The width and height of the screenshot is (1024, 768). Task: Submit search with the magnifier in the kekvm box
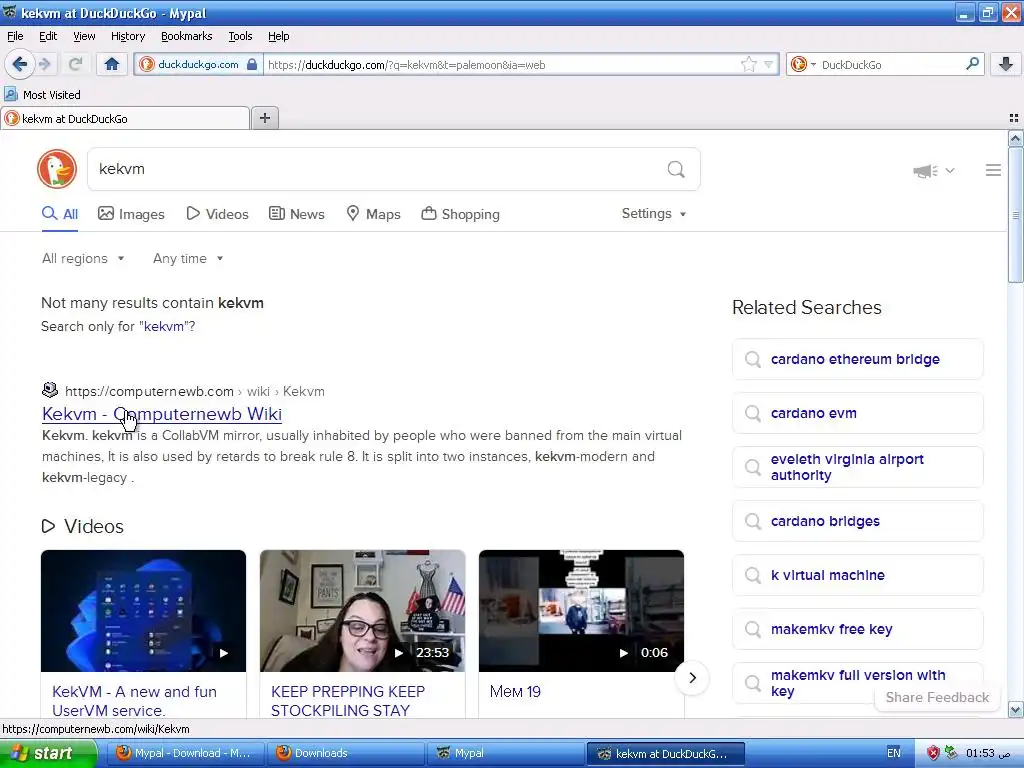(676, 169)
